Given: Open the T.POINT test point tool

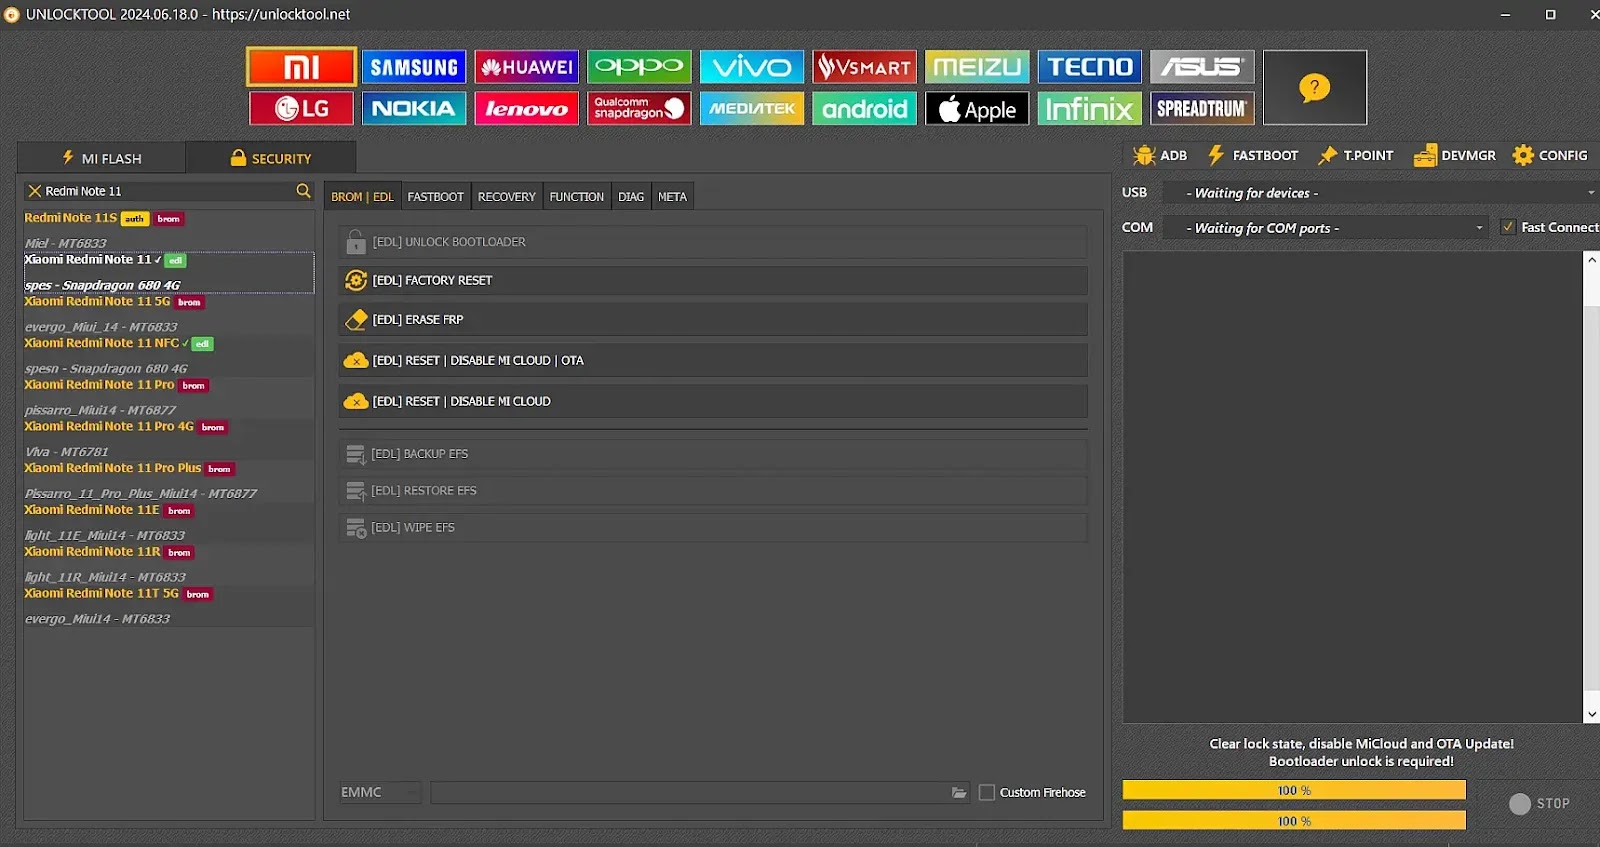Looking at the screenshot, I should [1356, 155].
